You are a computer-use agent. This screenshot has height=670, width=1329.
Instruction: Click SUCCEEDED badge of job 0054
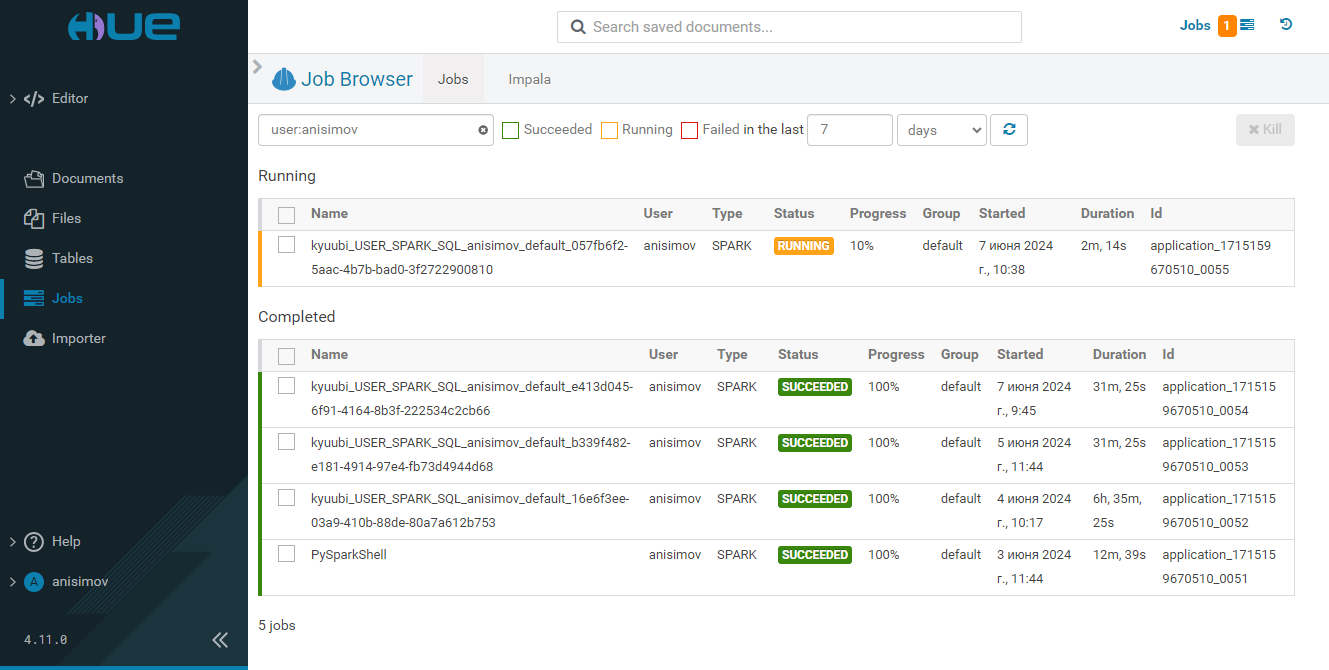[x=815, y=387]
